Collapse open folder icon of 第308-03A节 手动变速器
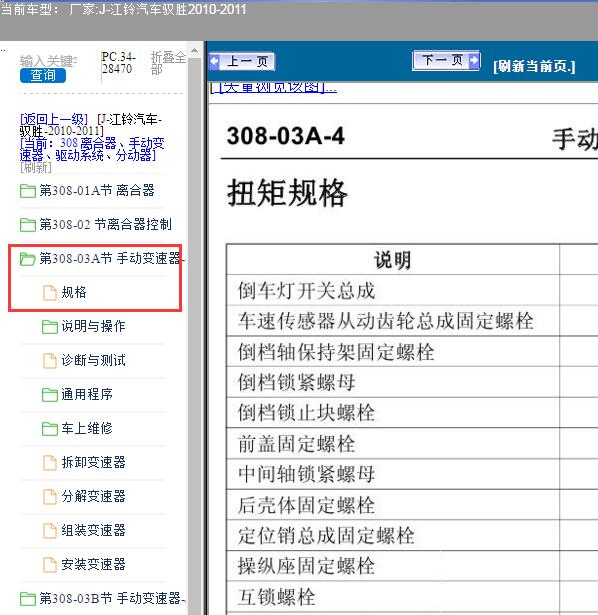Screen dimensions: 598x615 [27, 259]
